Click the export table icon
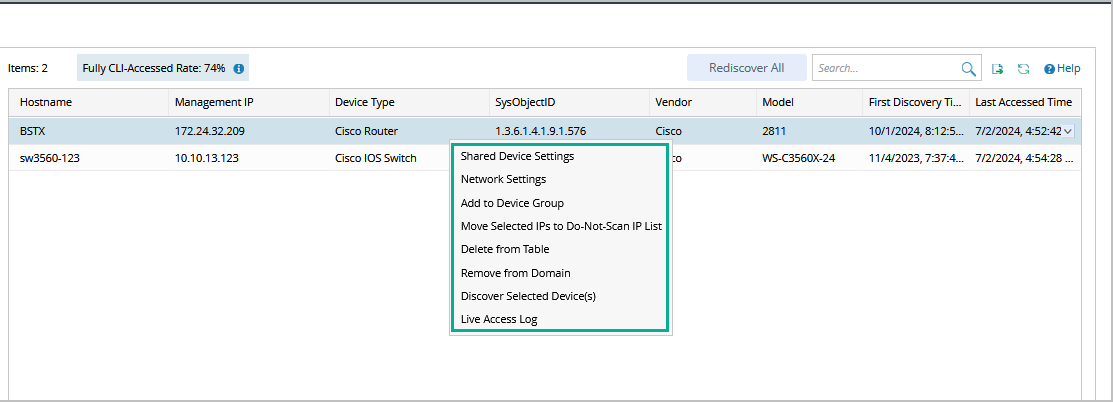1113x402 pixels. click(998, 69)
